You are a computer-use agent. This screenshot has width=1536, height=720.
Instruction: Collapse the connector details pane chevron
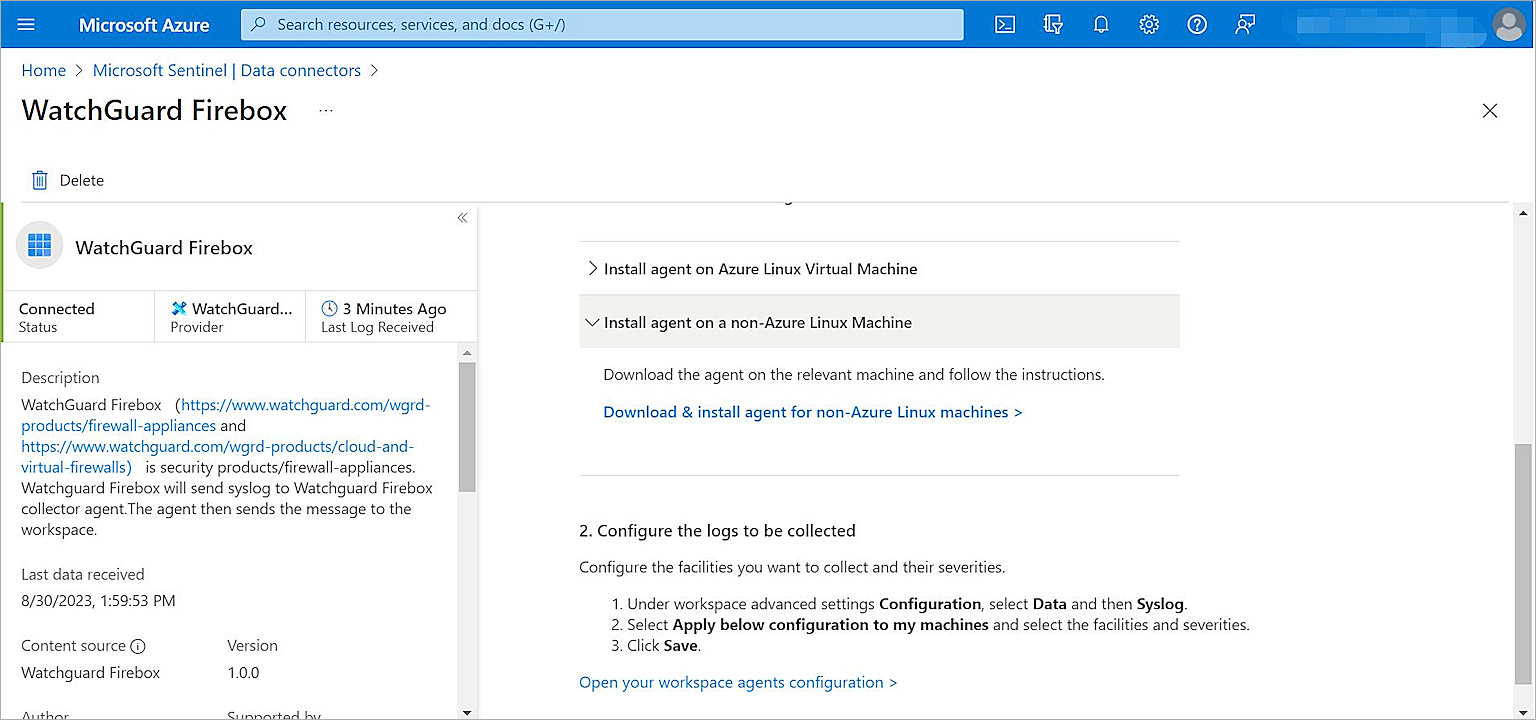click(462, 217)
